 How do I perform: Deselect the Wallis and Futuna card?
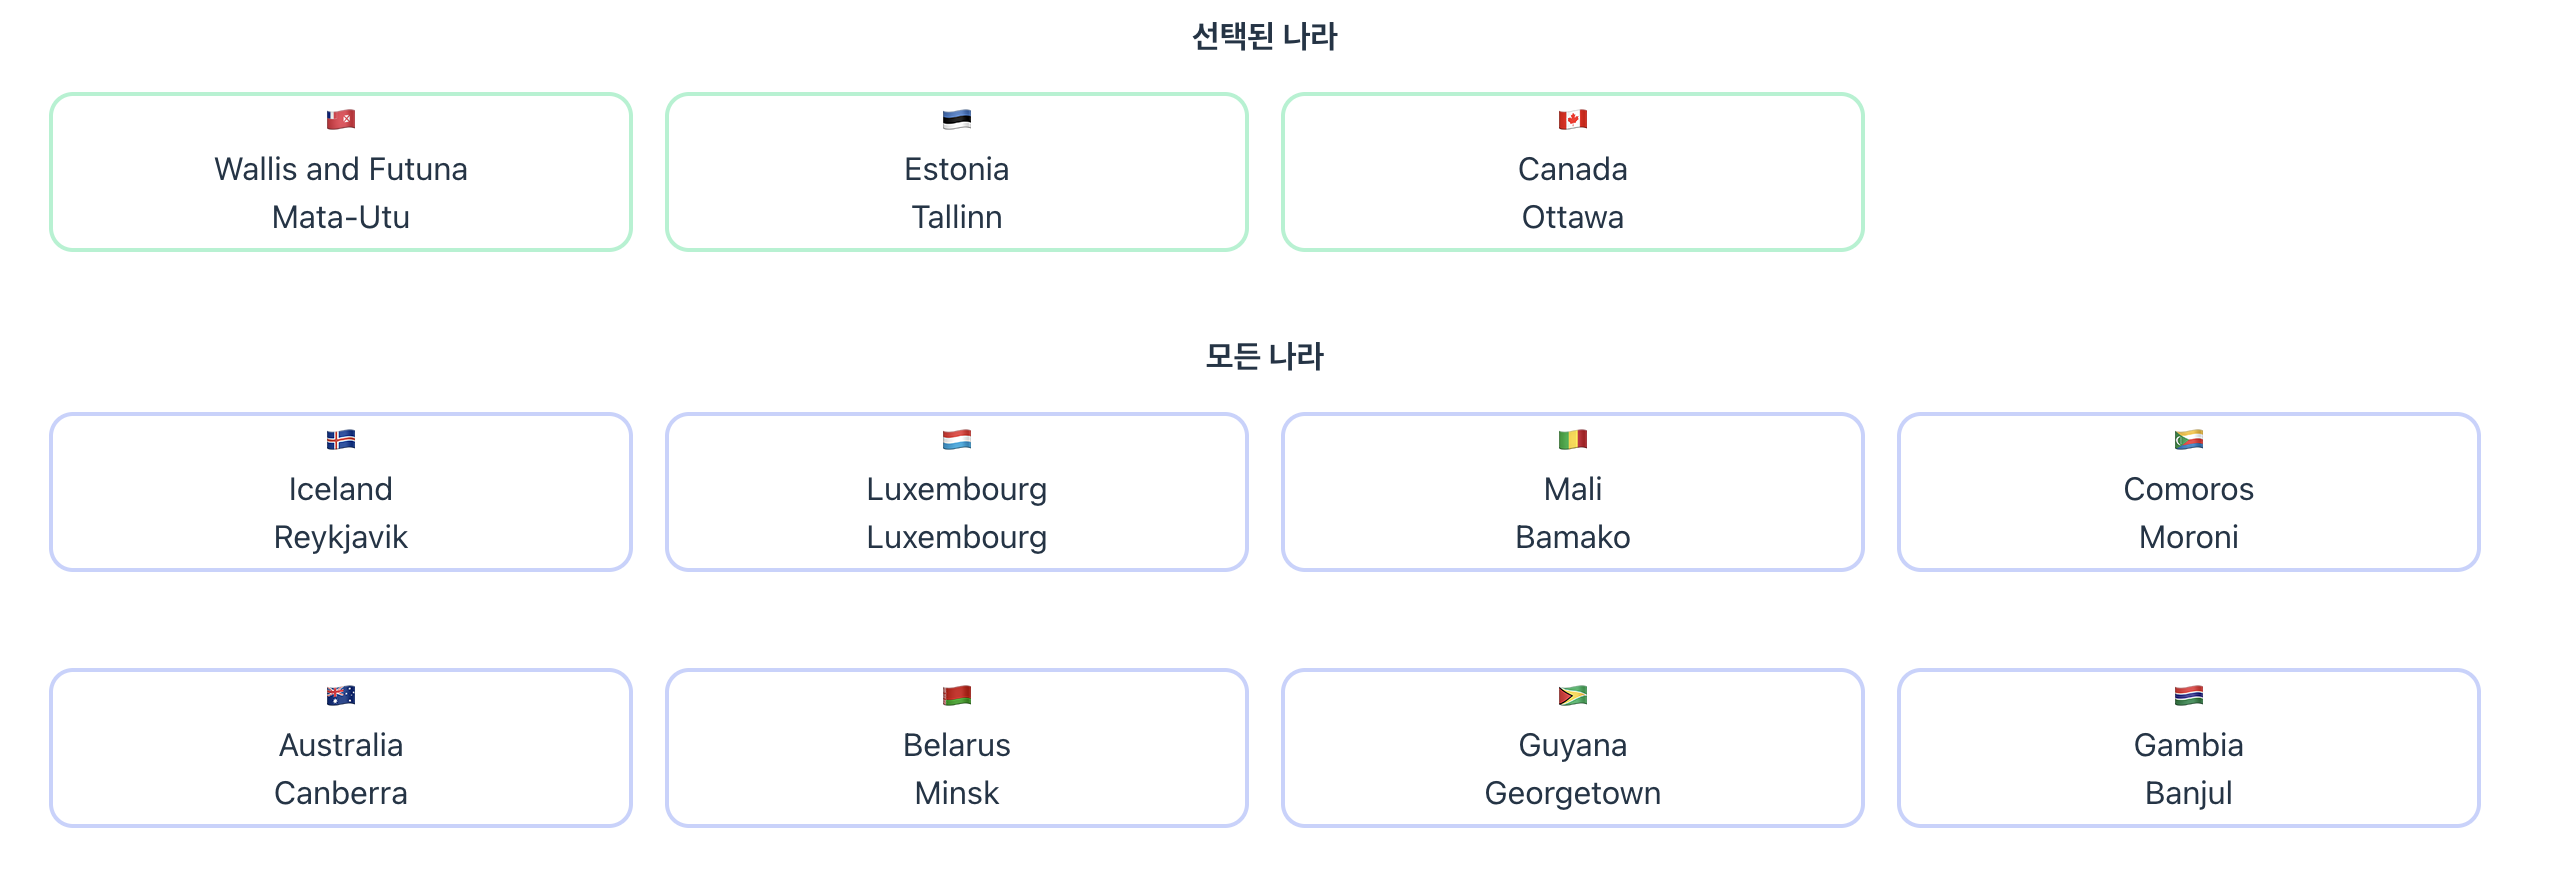(340, 170)
